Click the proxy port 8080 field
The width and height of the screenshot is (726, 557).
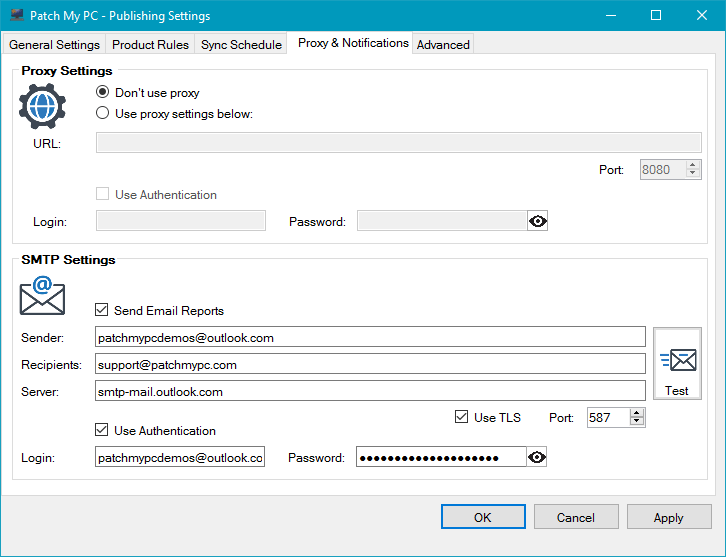pyautogui.click(x=663, y=169)
